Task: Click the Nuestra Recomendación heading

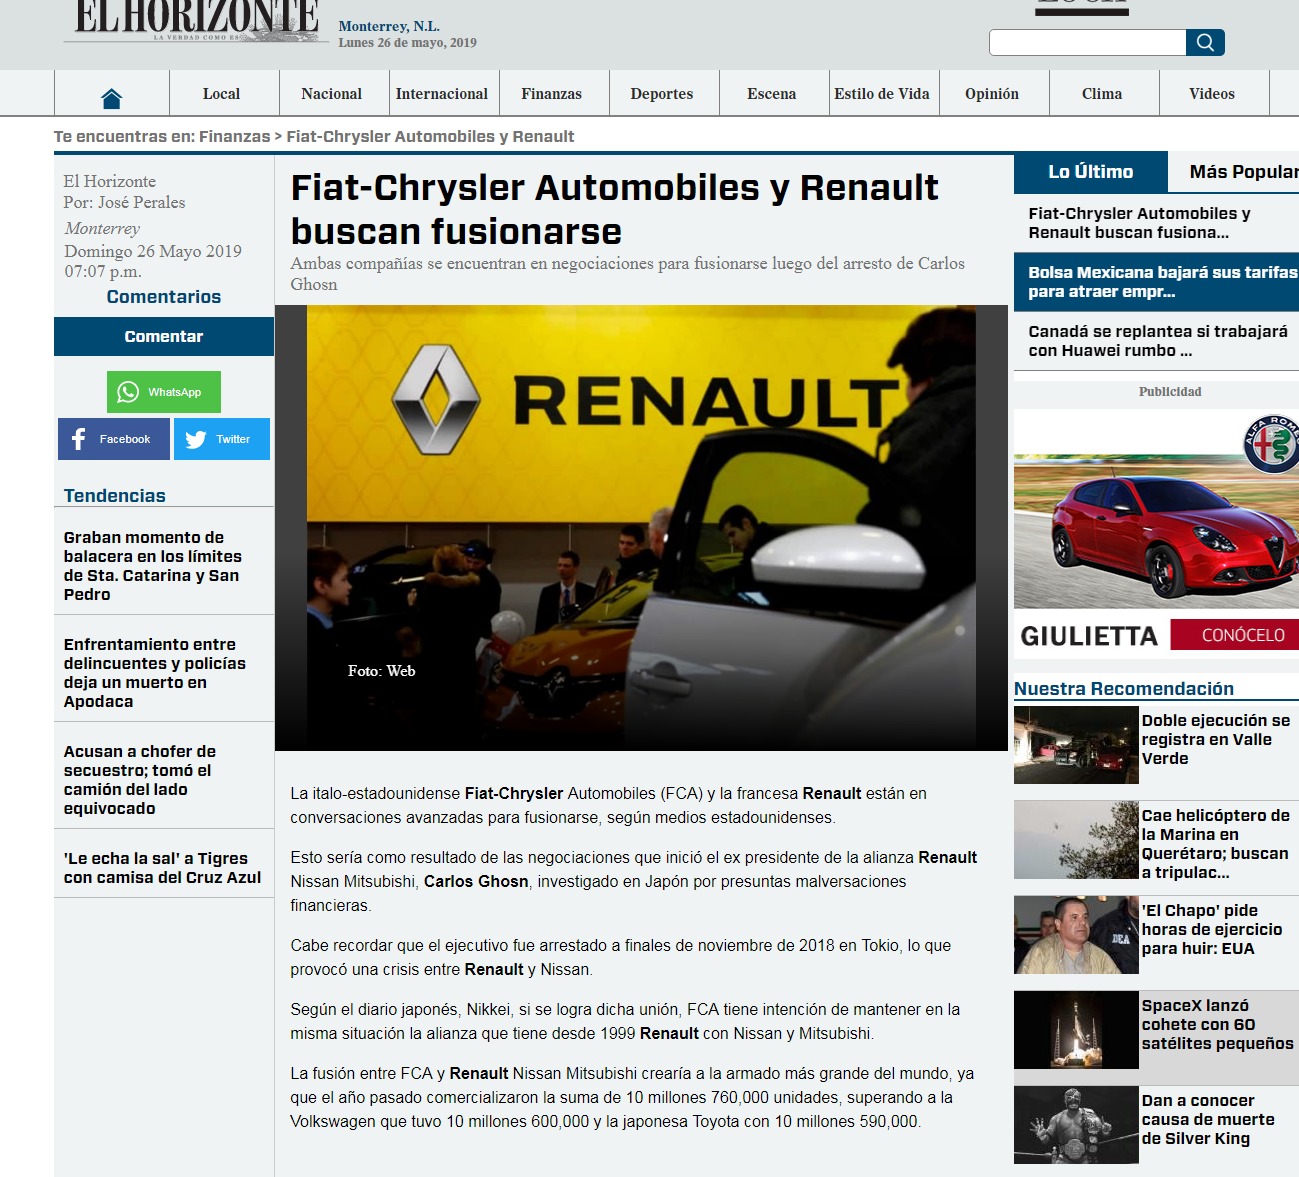Action: [x=1124, y=688]
